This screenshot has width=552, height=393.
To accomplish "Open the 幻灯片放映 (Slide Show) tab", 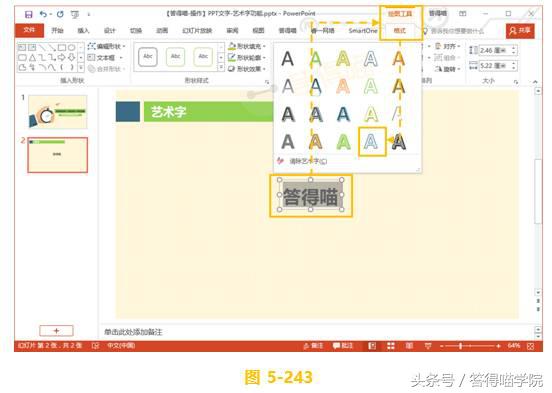I will tap(197, 31).
